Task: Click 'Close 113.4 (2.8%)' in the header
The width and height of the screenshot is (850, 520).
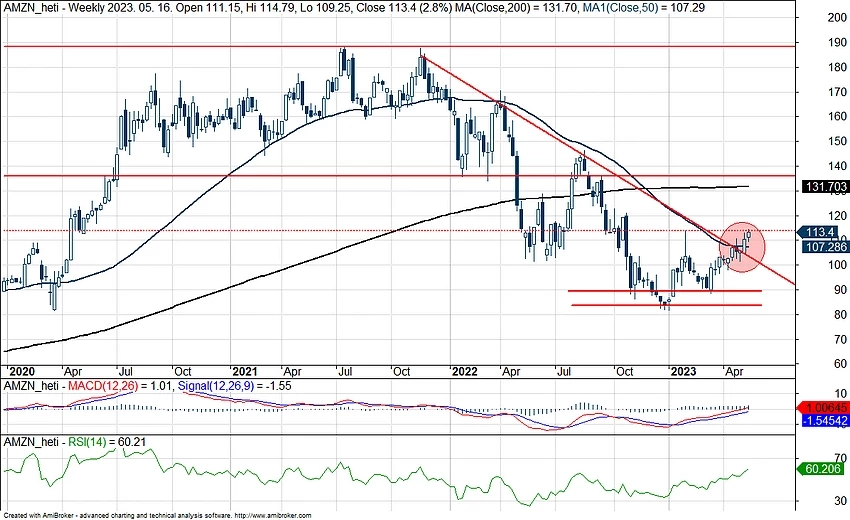Action: pos(404,8)
